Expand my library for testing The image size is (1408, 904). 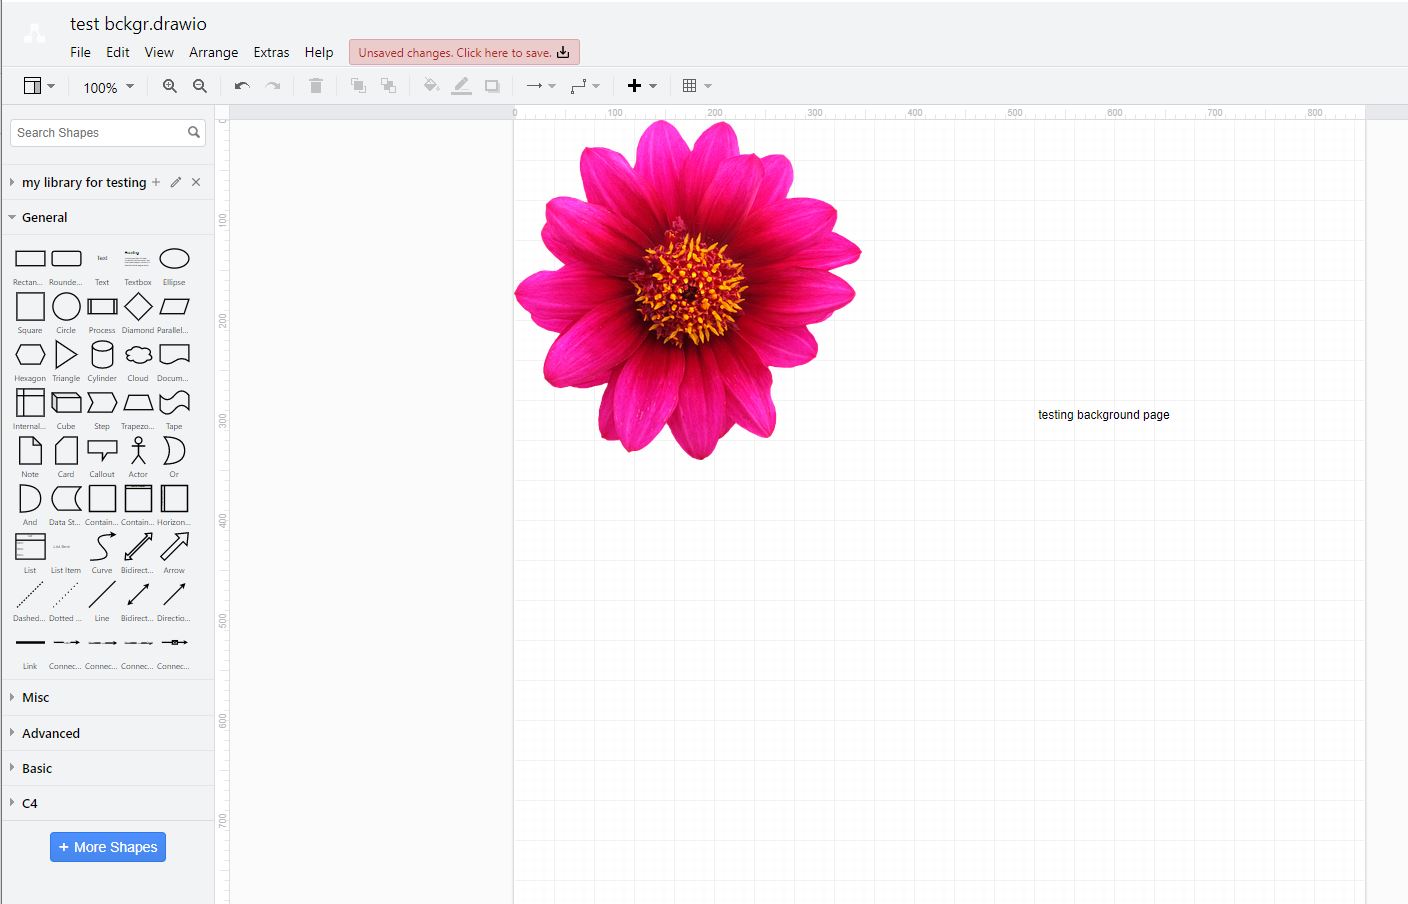10,182
